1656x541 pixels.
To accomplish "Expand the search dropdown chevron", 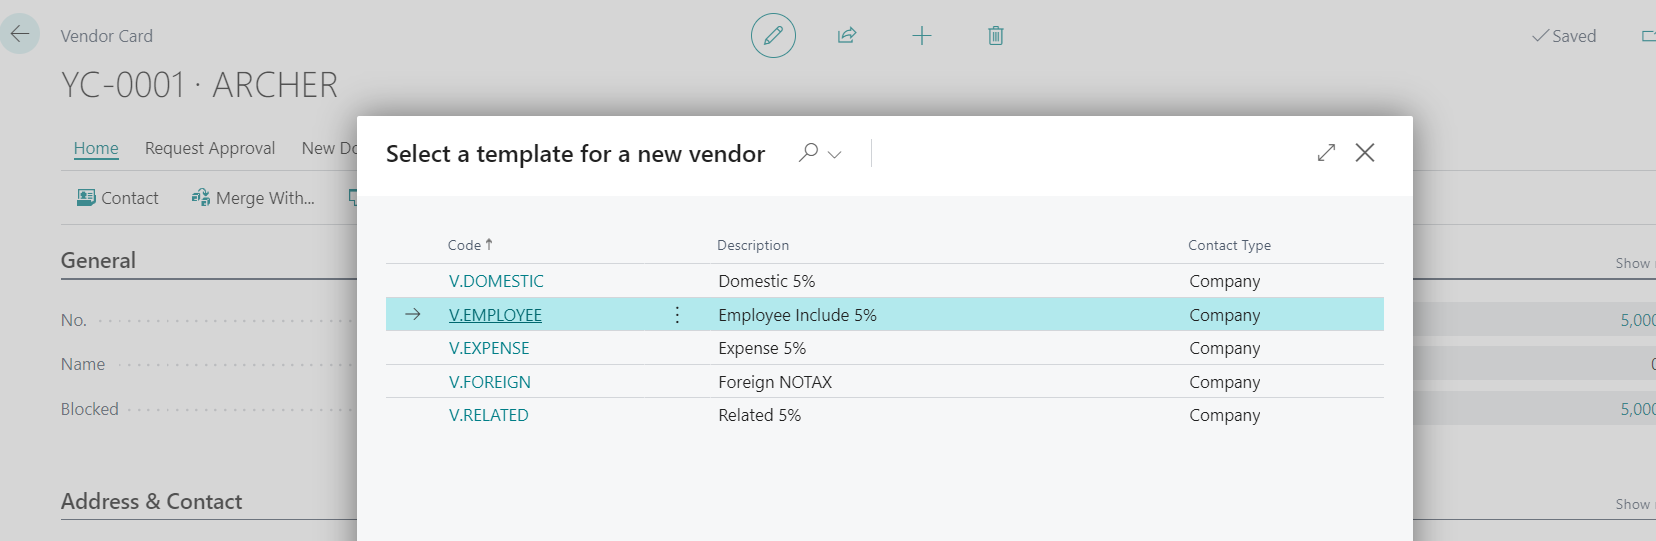I will [x=835, y=154].
